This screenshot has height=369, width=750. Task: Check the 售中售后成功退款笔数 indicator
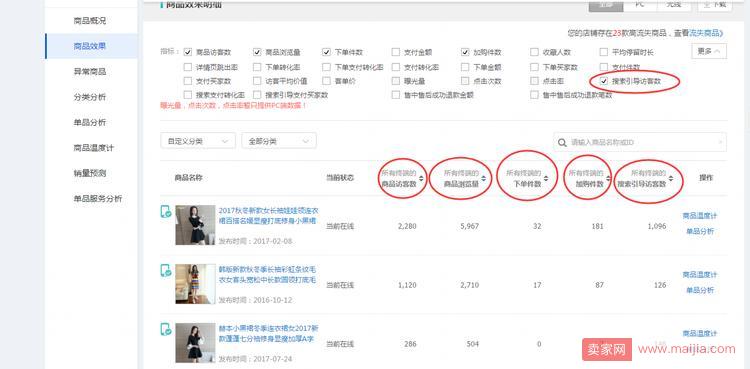click(x=534, y=95)
